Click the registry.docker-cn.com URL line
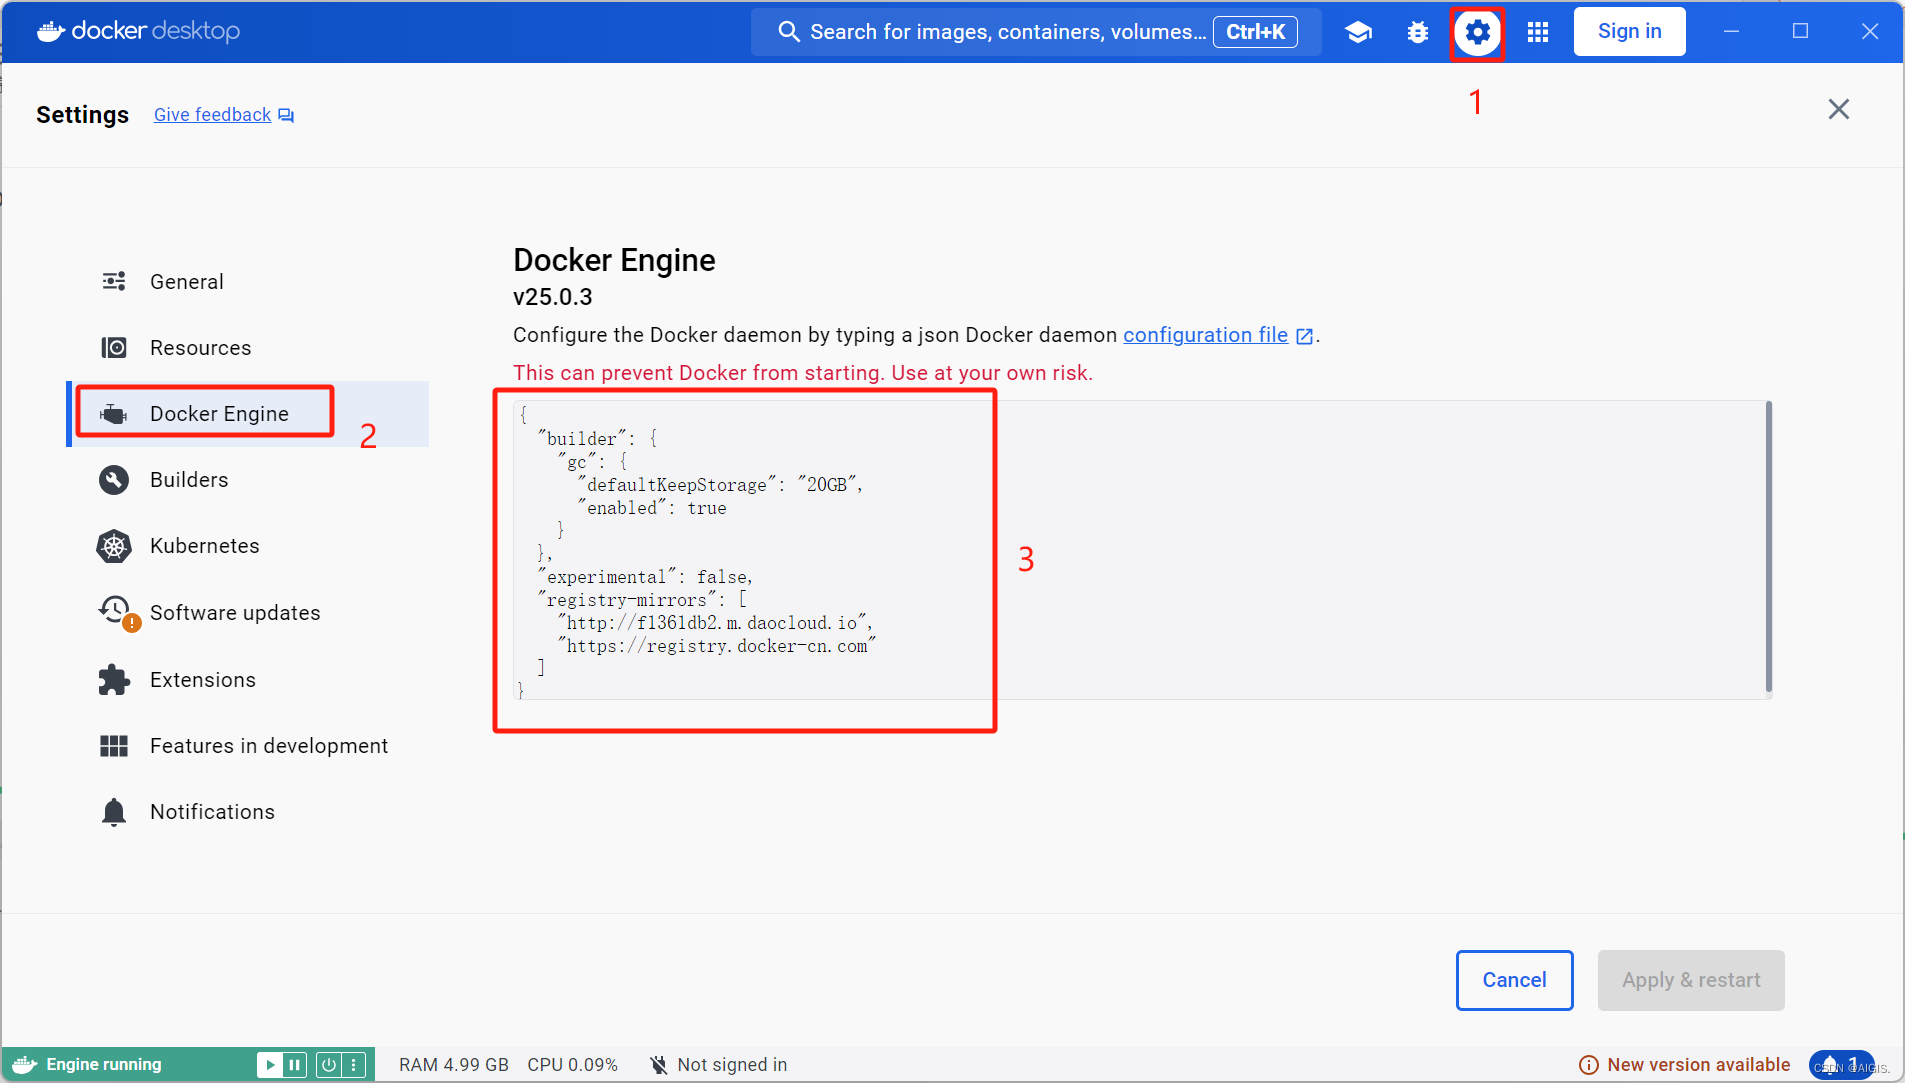 tap(717, 646)
